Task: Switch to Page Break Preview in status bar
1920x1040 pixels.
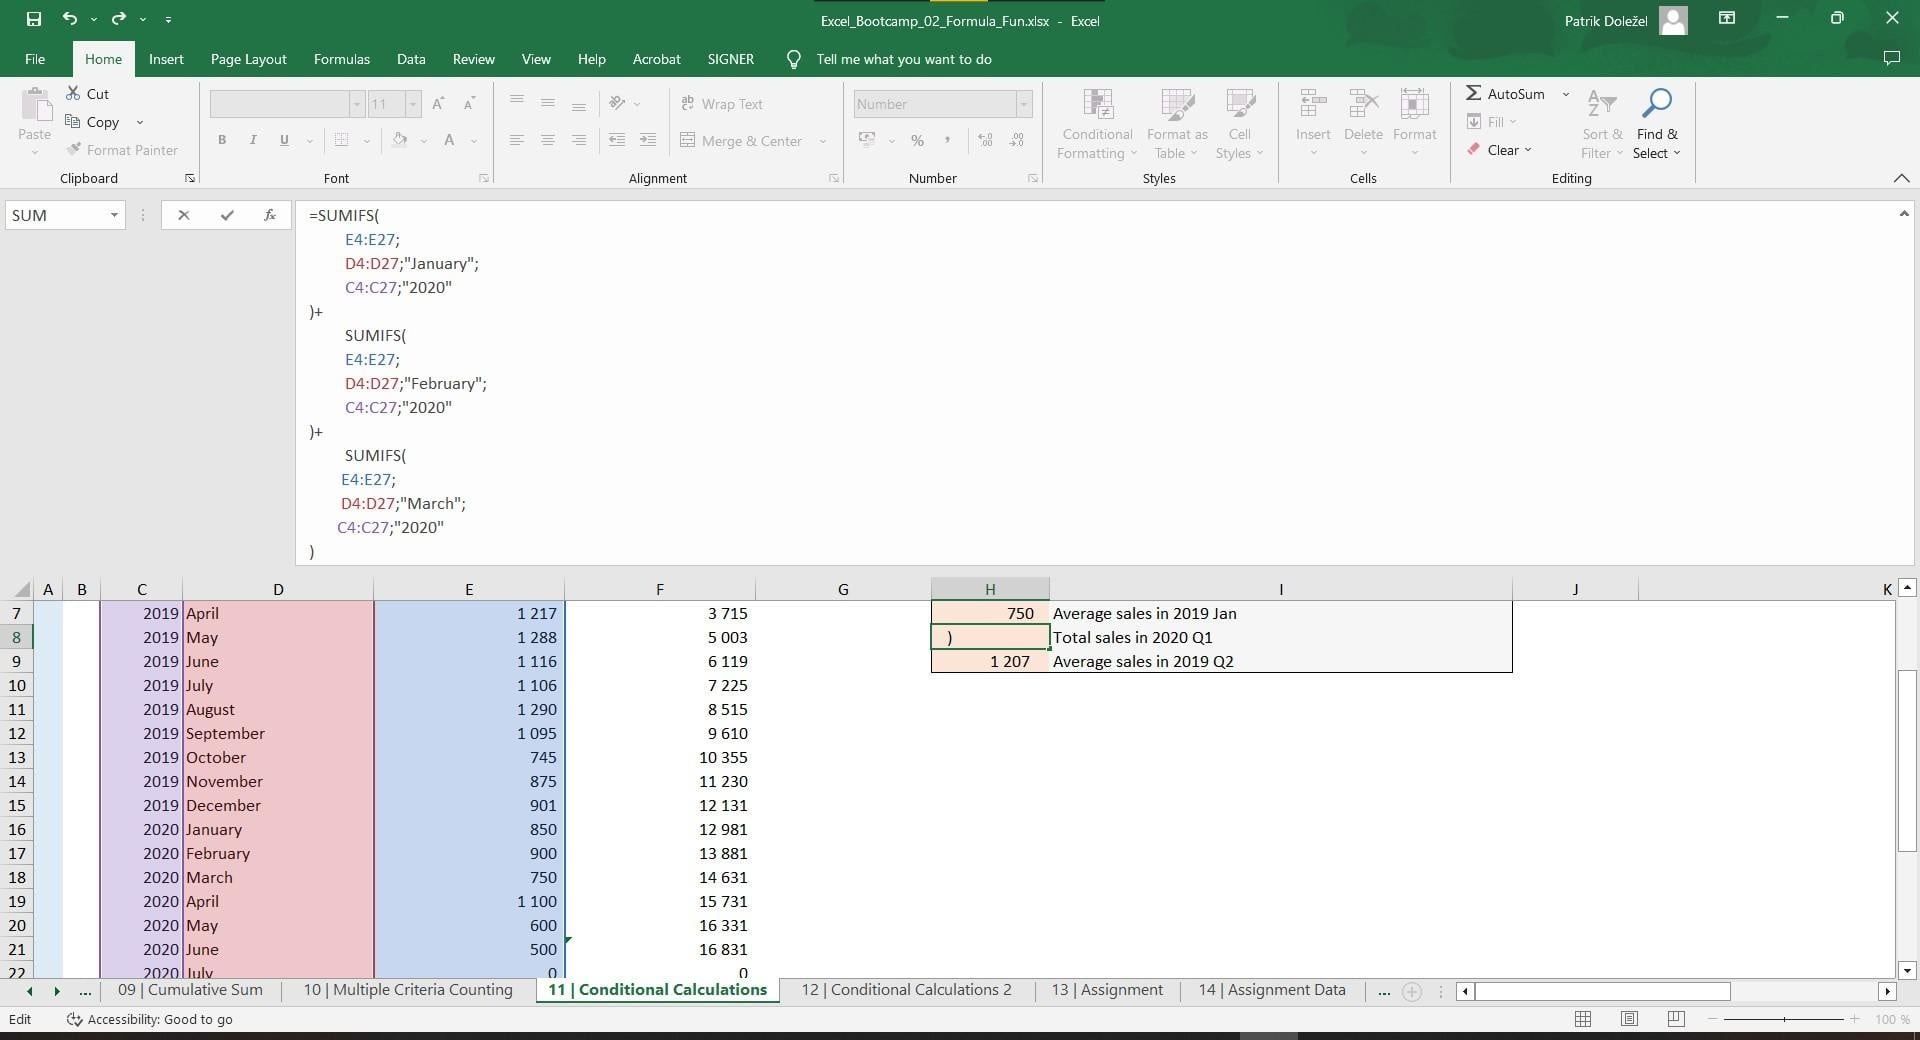Action: click(1676, 1019)
